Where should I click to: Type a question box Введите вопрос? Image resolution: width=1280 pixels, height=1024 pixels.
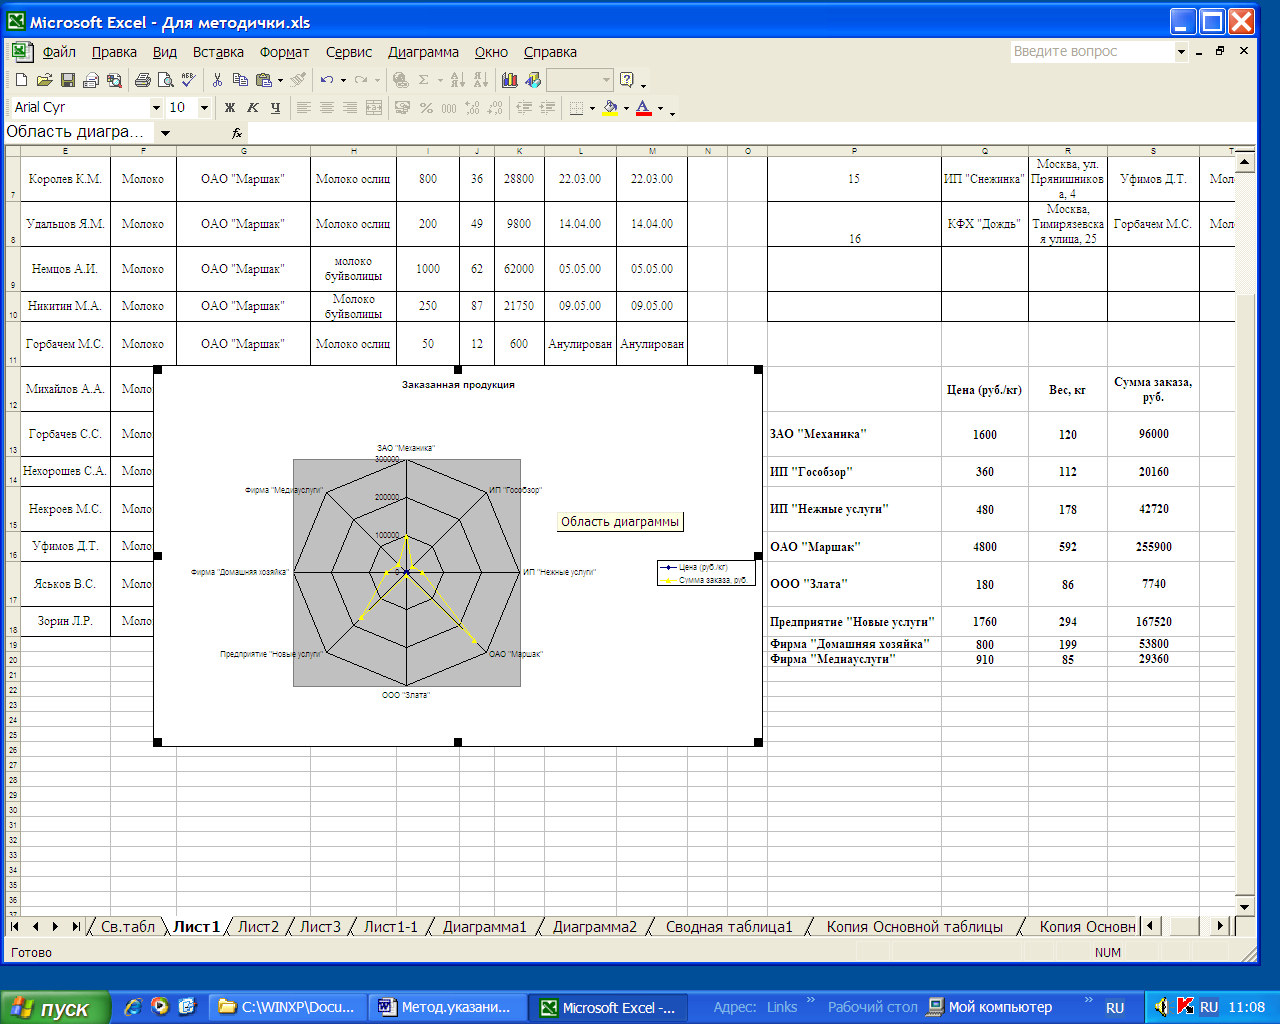pos(1092,51)
